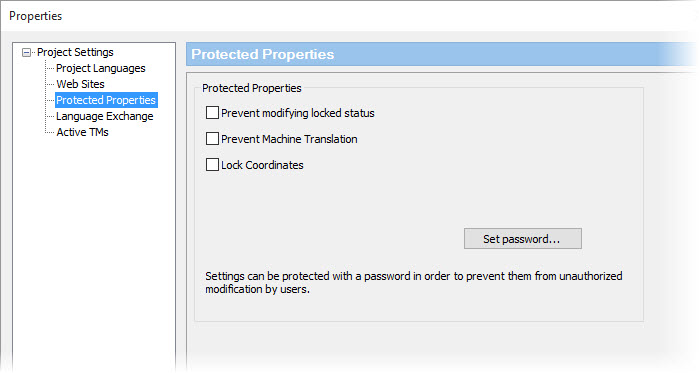Open the Project Languages settings page

pyautogui.click(x=101, y=68)
